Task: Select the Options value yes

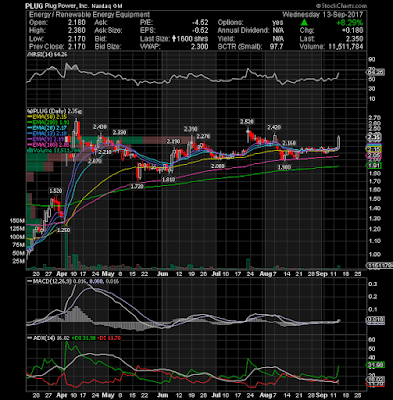Action: (277, 23)
